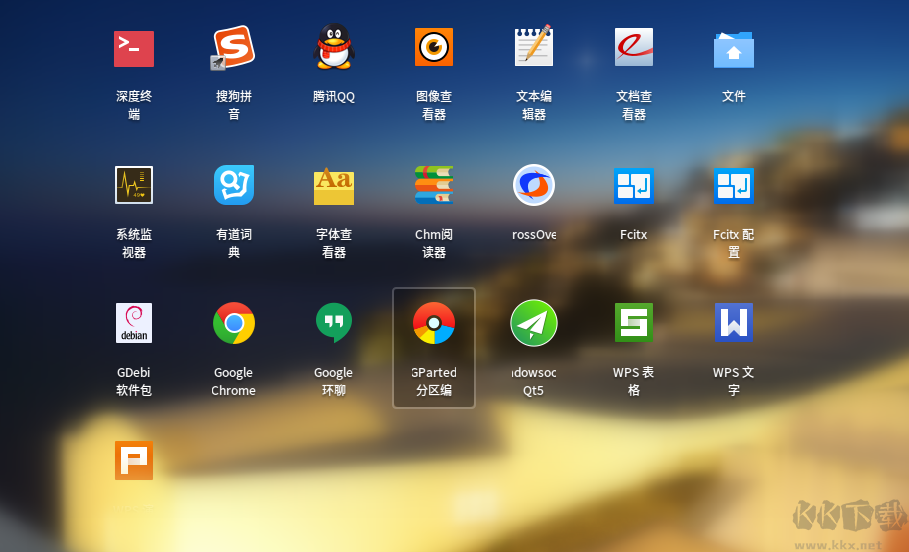Open Youdao Dictionary (有道词典)
The width and height of the screenshot is (909, 552).
234,186
